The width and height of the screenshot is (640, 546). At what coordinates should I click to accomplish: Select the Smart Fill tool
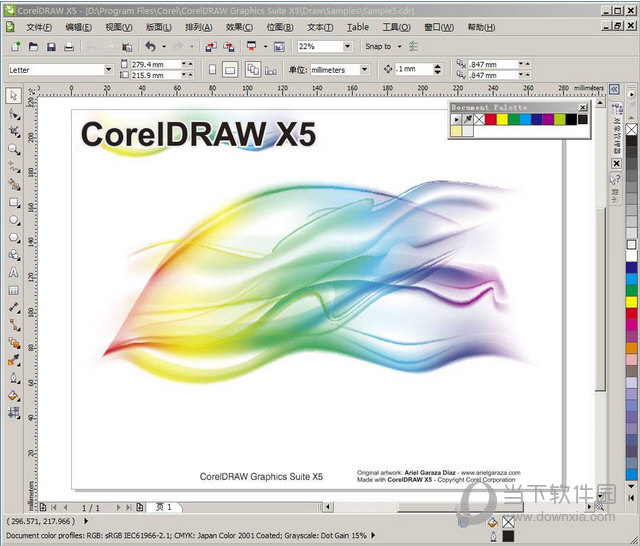(x=14, y=185)
